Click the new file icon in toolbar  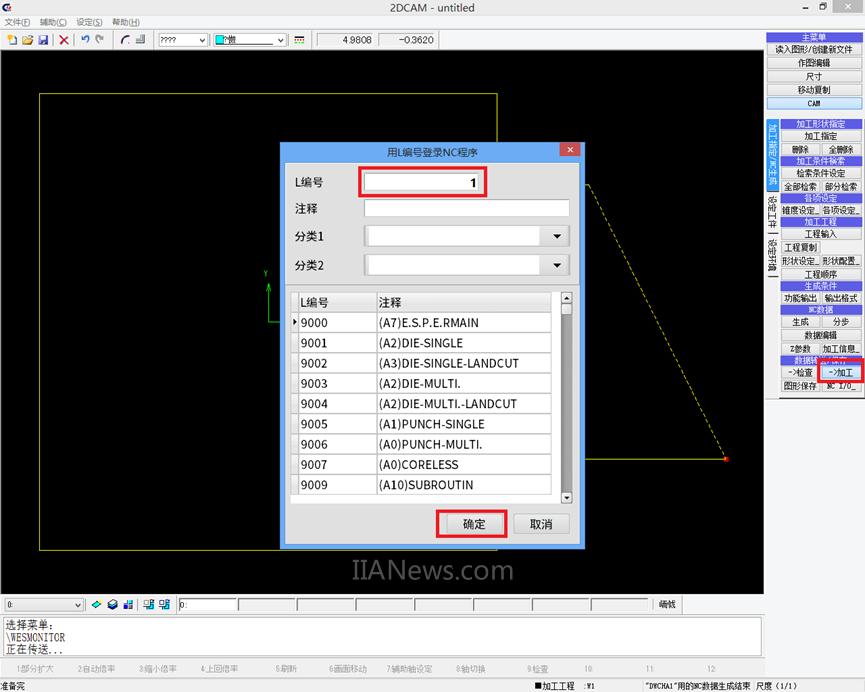12,40
